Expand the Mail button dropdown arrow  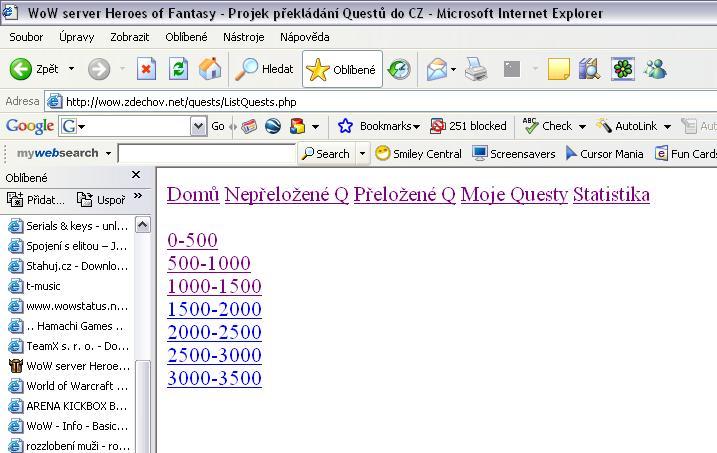[453, 69]
